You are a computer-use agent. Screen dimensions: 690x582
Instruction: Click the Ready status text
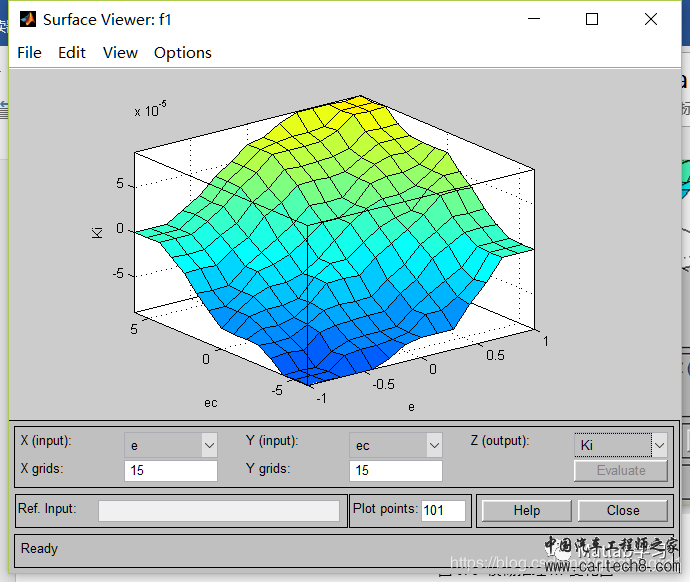[x=39, y=549]
